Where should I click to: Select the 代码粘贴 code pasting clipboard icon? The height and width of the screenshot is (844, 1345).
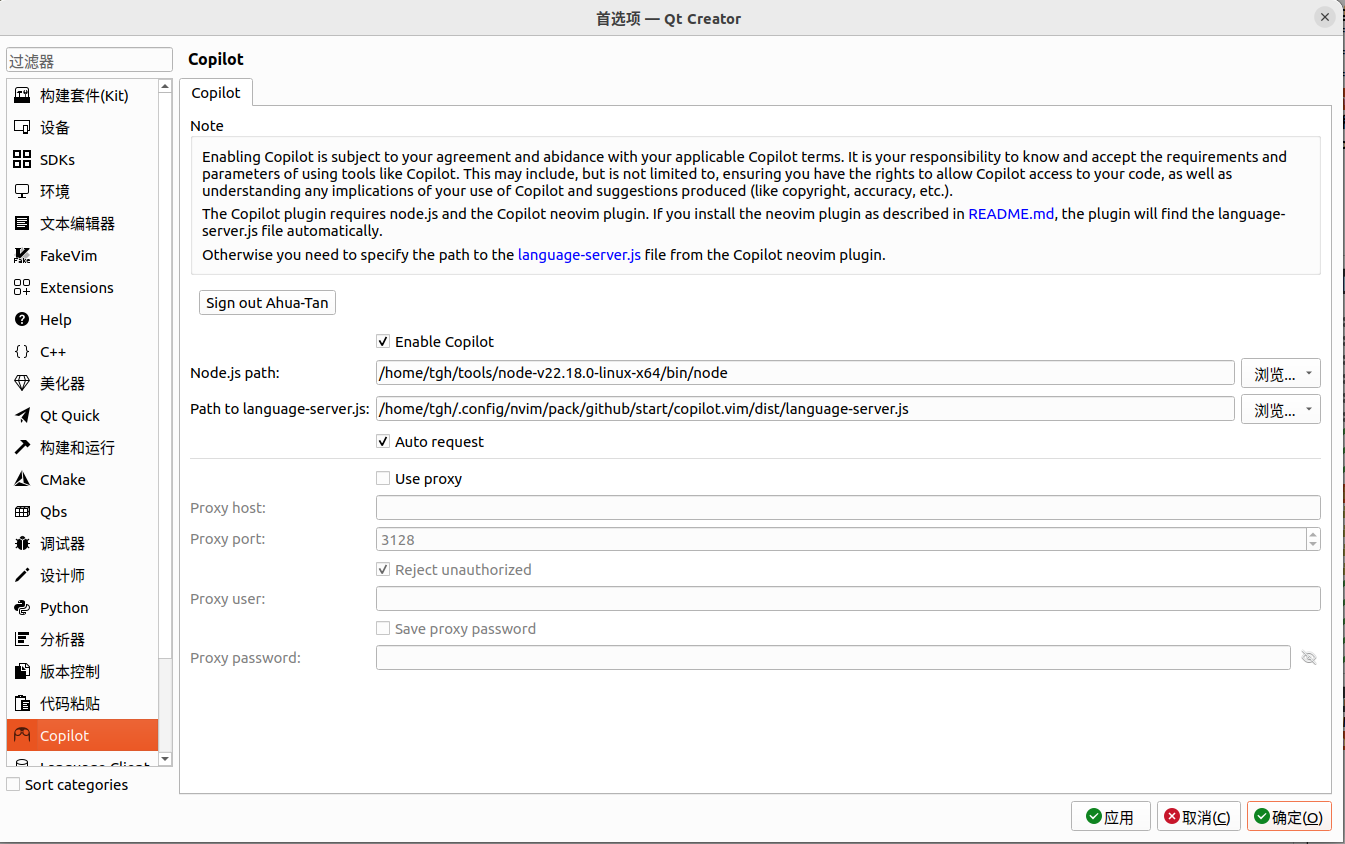point(22,704)
